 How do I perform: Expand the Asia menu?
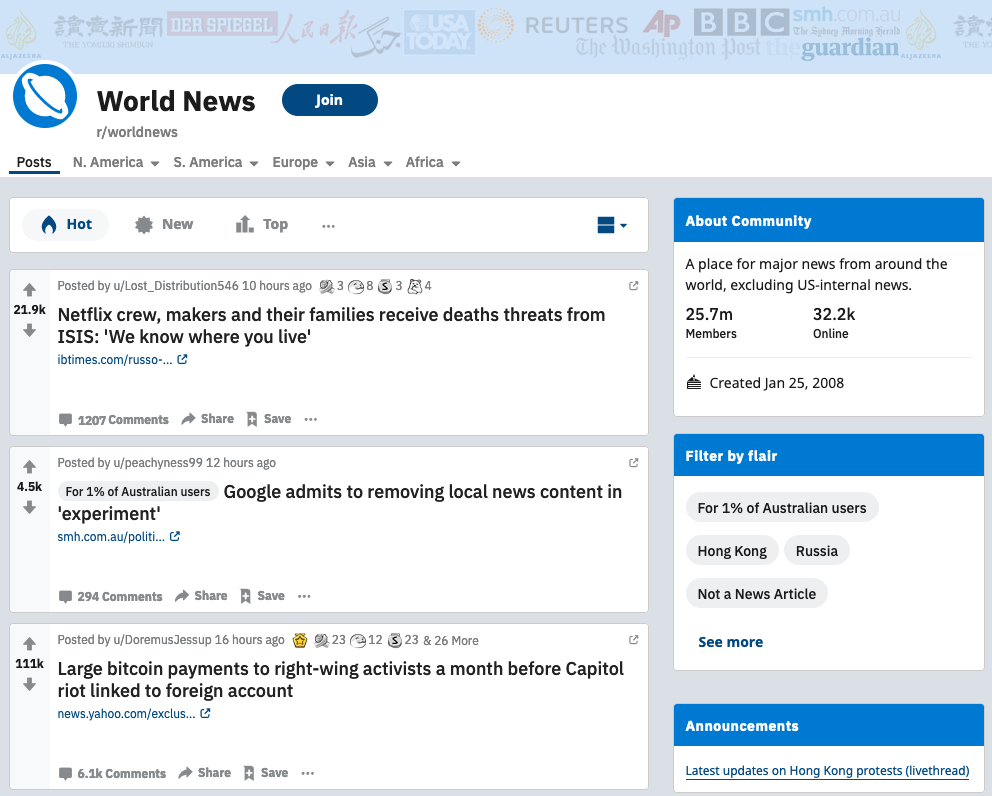click(370, 163)
